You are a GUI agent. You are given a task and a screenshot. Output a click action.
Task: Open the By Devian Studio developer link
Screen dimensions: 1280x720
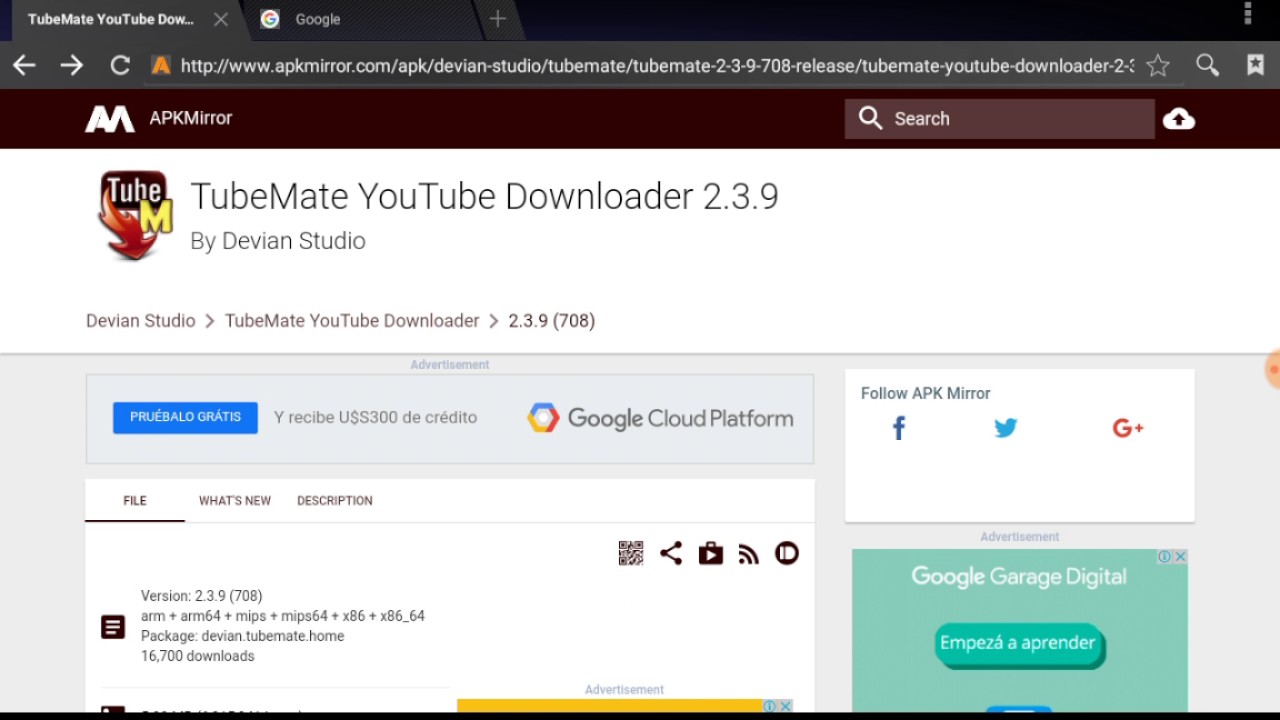pos(278,241)
